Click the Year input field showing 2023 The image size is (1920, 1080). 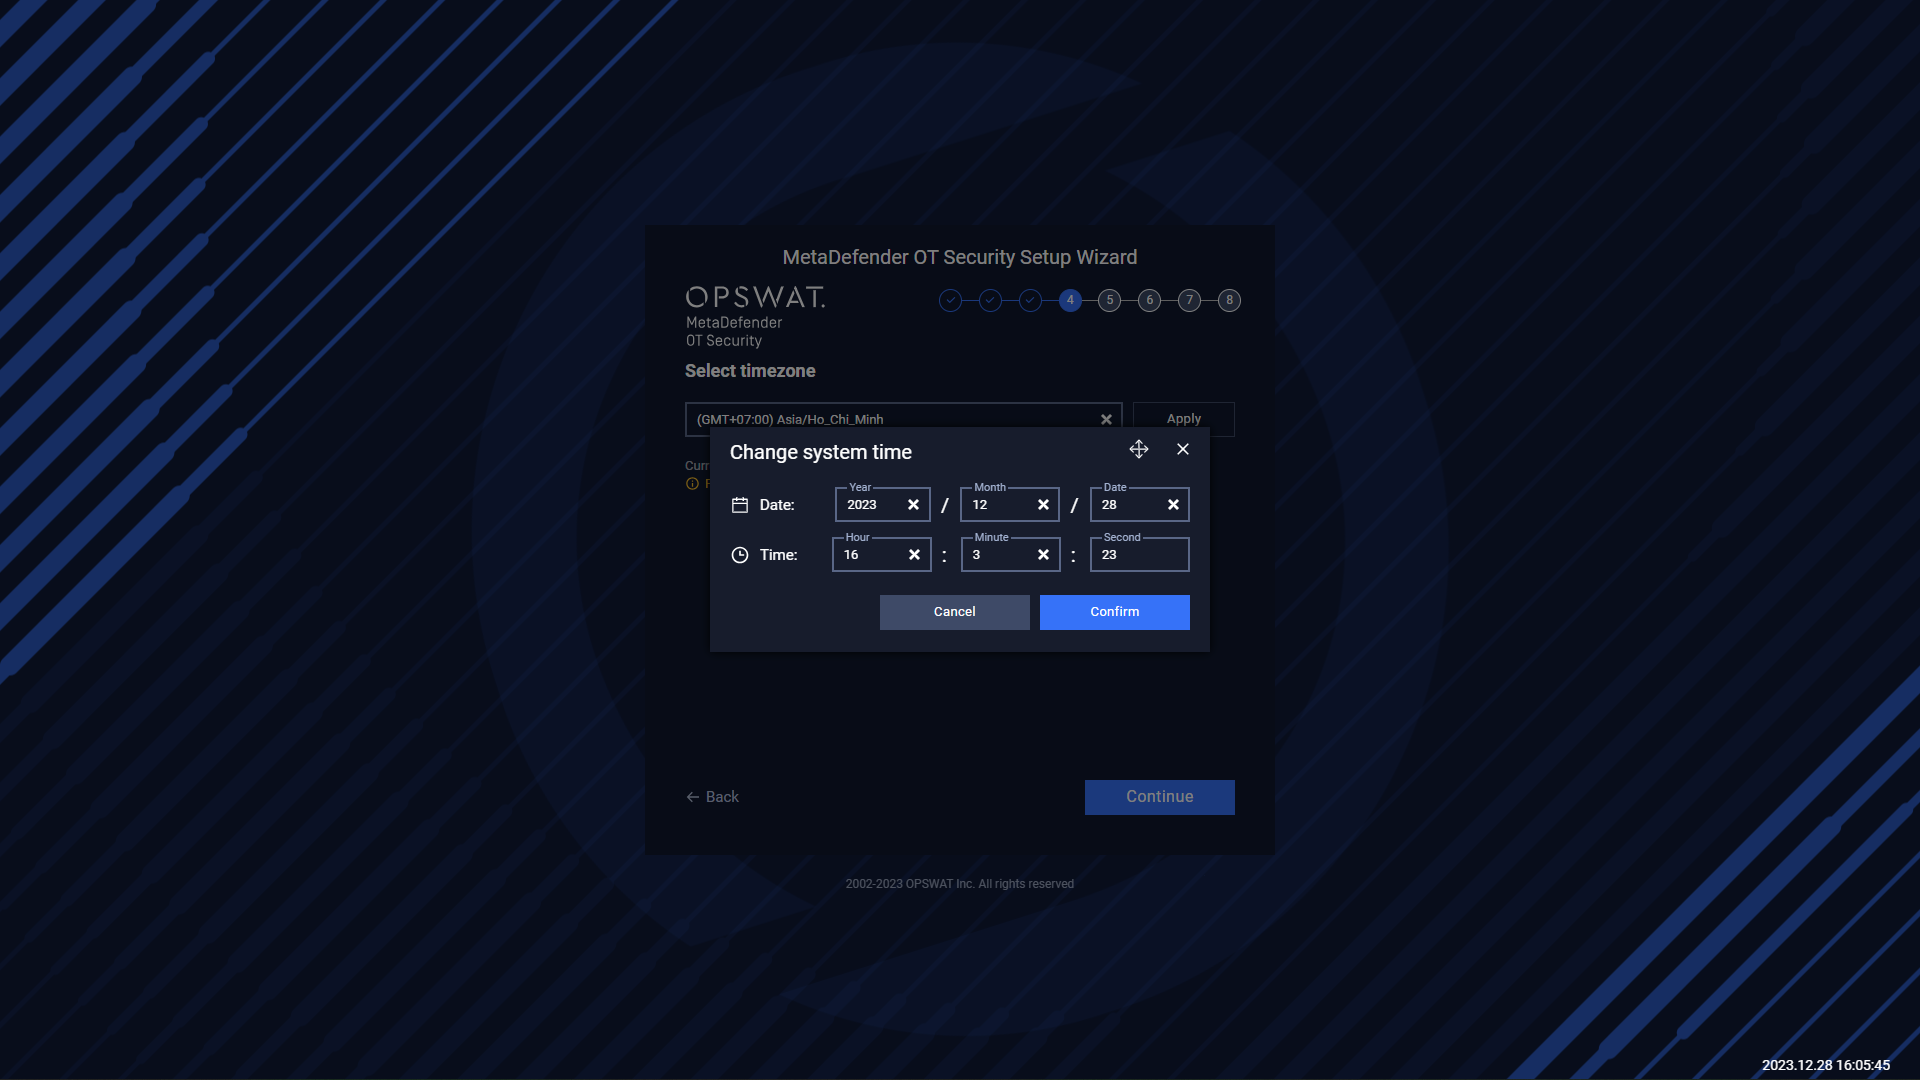[883, 505]
